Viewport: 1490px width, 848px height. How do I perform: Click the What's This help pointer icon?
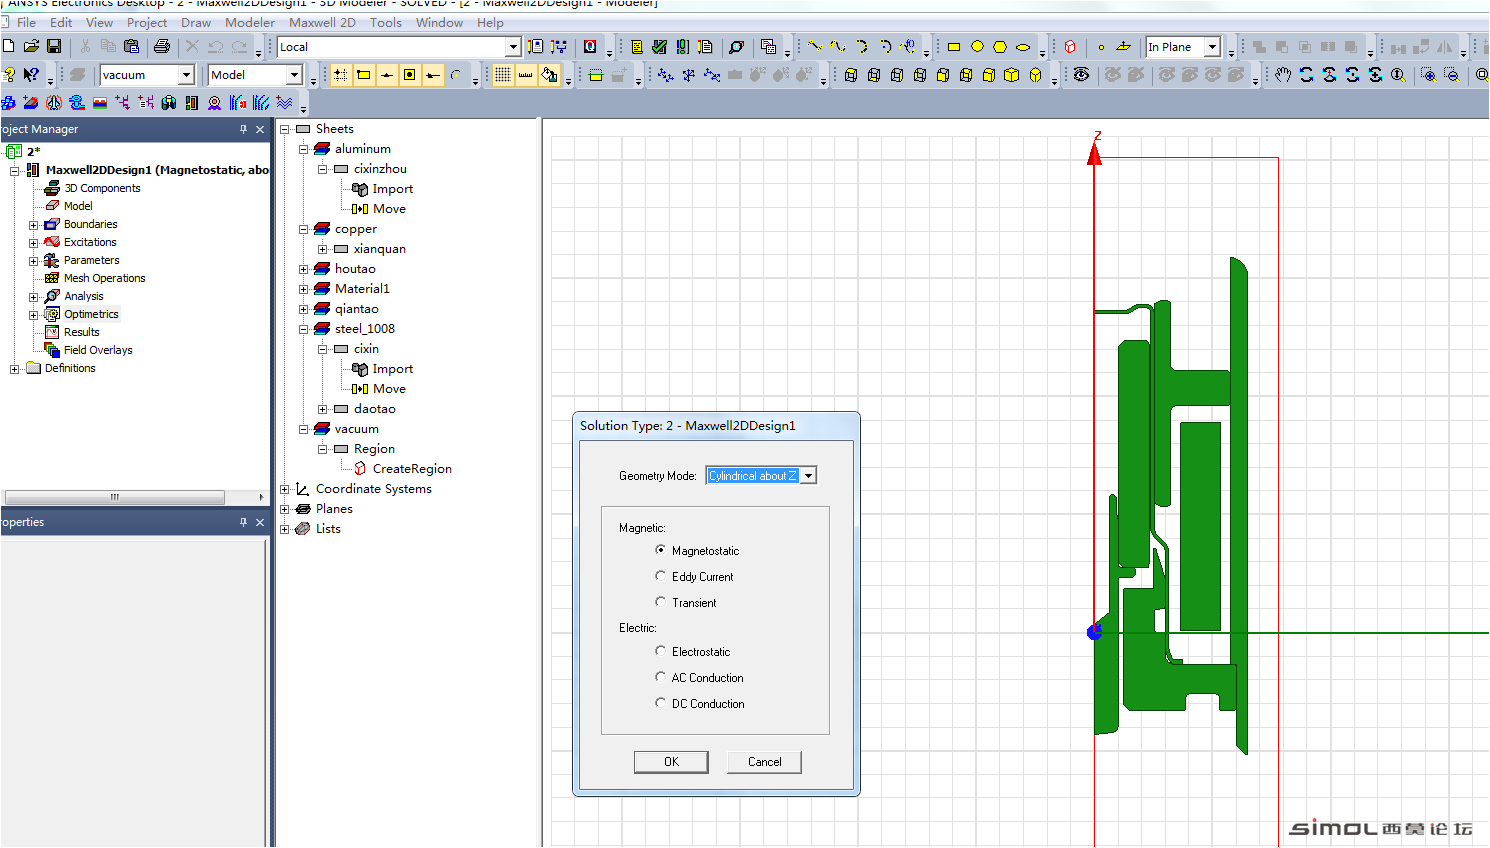(x=31, y=74)
